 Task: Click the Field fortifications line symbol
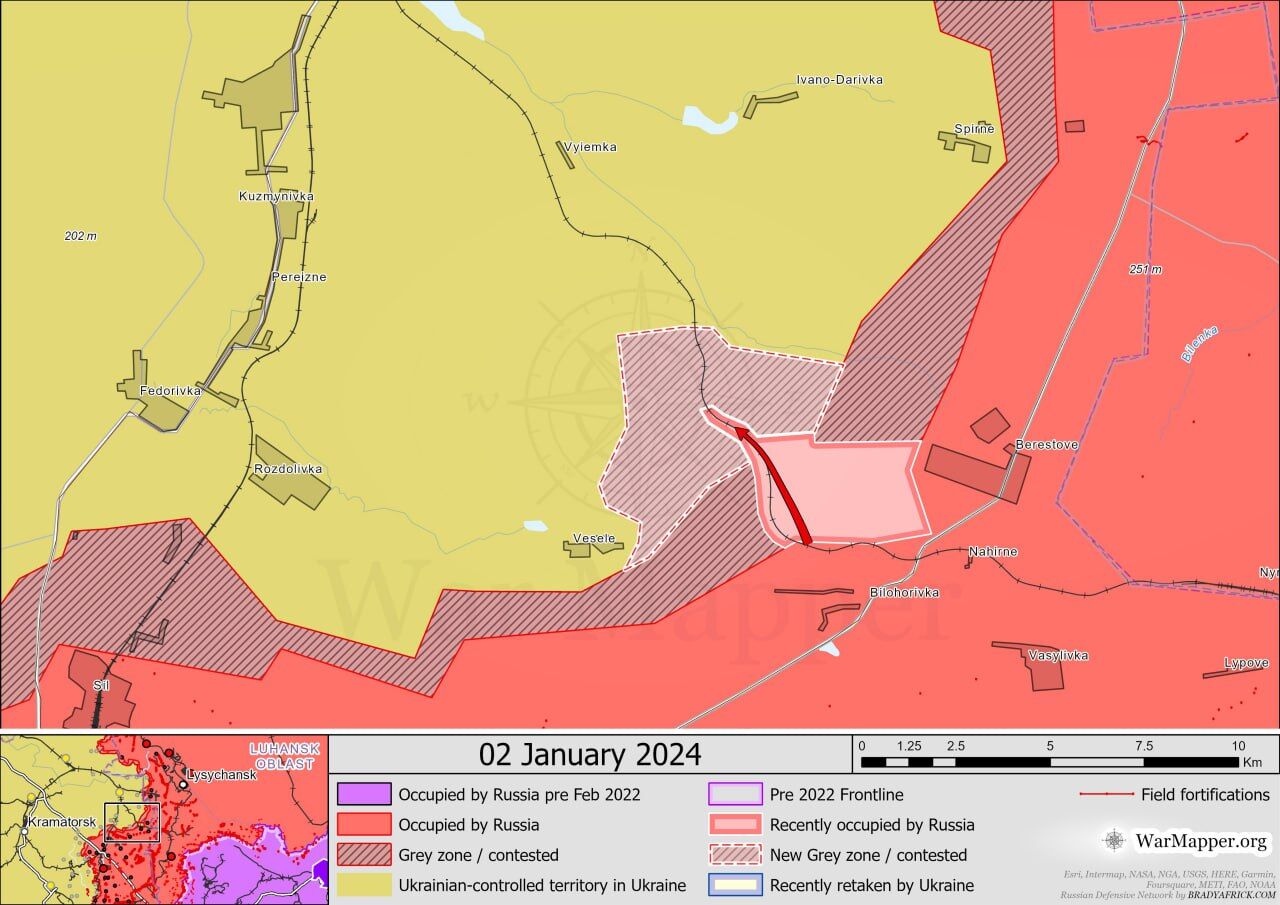pos(1105,795)
